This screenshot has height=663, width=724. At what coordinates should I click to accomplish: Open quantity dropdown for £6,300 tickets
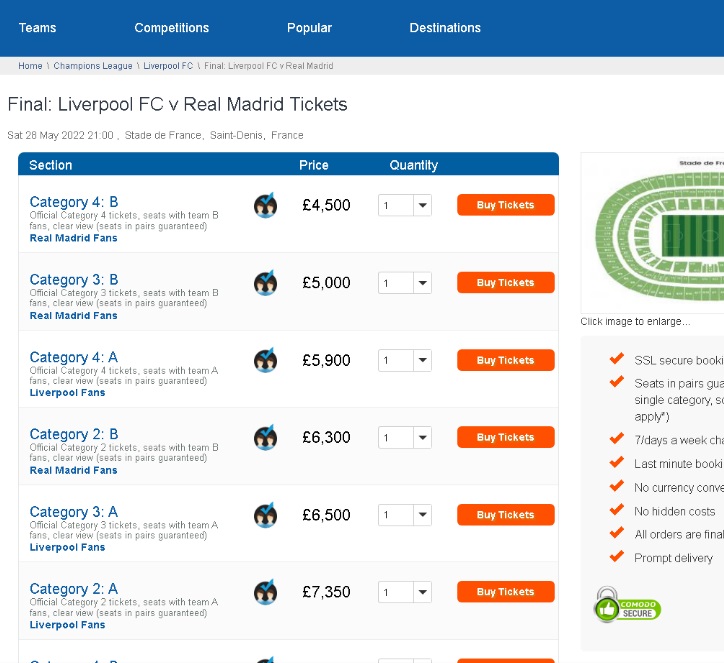tap(405, 438)
